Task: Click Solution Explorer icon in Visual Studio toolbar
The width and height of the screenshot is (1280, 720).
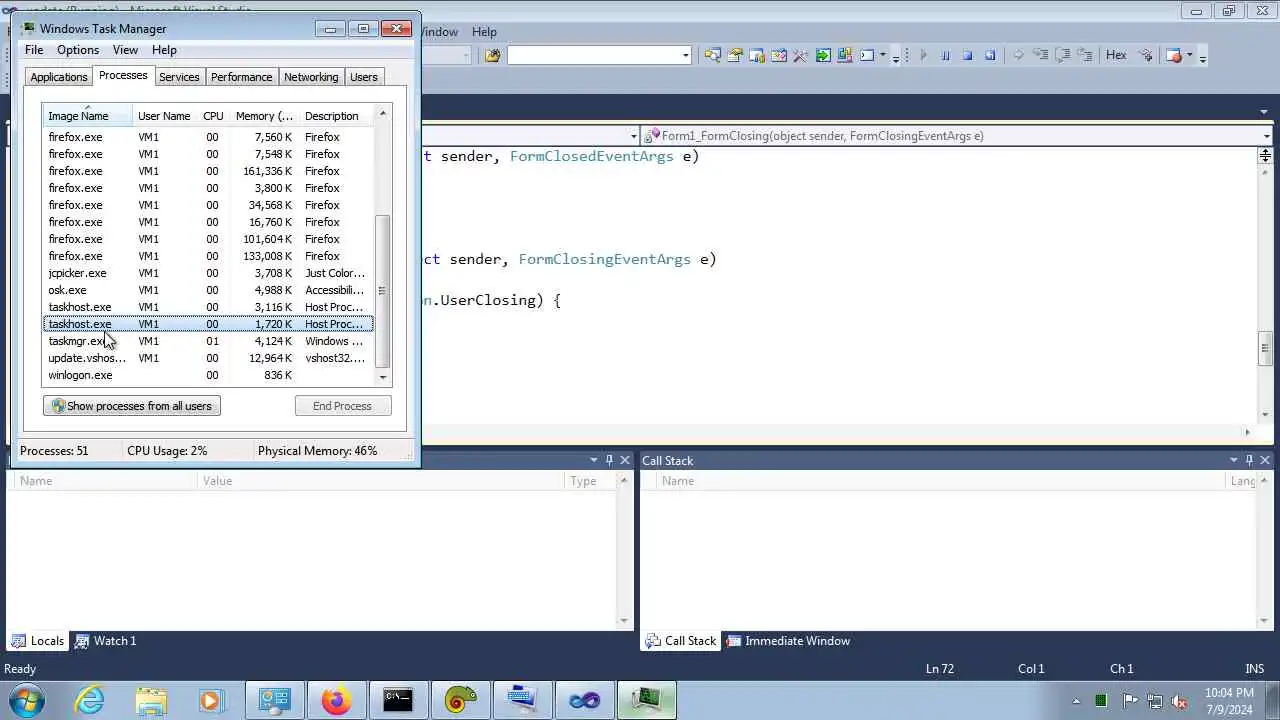Action: [713, 56]
